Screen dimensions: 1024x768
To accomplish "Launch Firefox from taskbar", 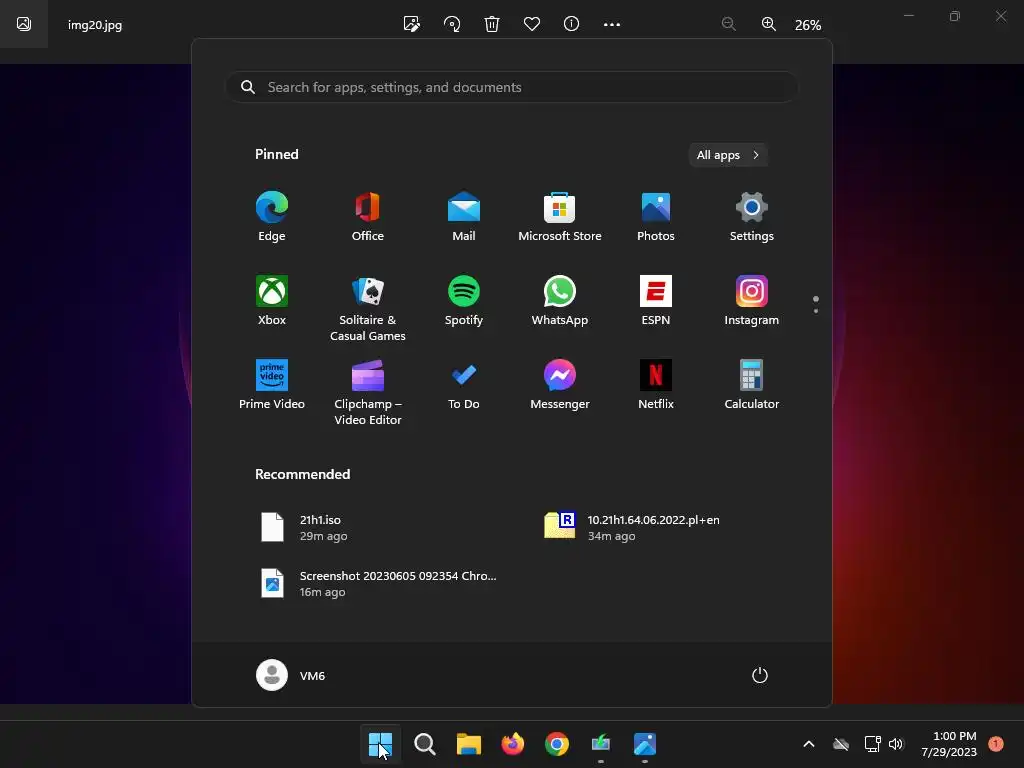I will click(513, 744).
